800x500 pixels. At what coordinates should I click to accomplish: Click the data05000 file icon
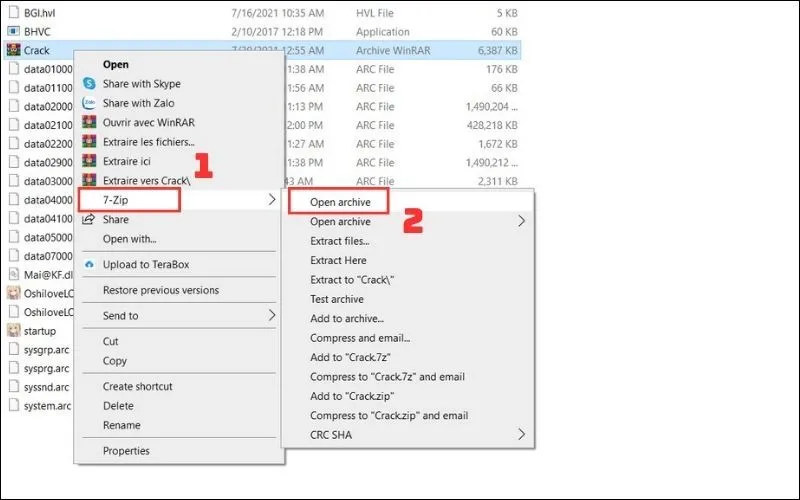tap(14, 237)
